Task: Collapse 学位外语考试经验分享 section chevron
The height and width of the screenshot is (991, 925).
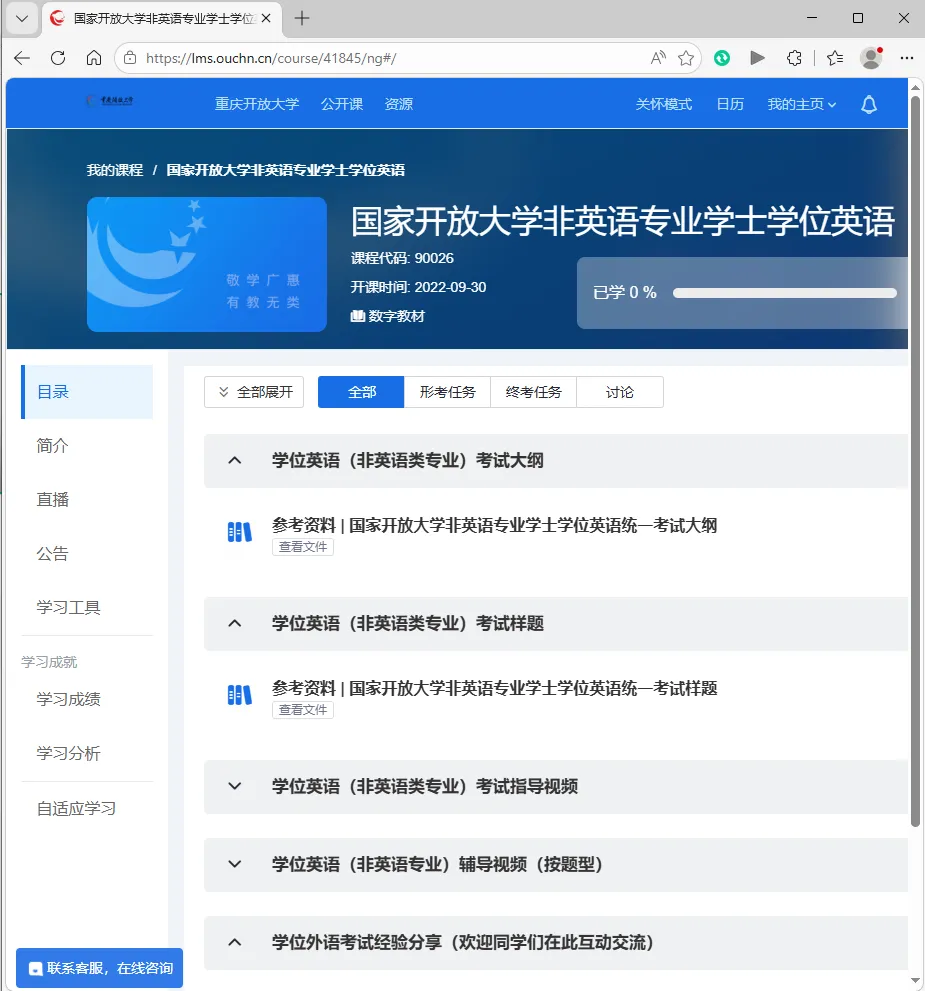Action: [234, 942]
